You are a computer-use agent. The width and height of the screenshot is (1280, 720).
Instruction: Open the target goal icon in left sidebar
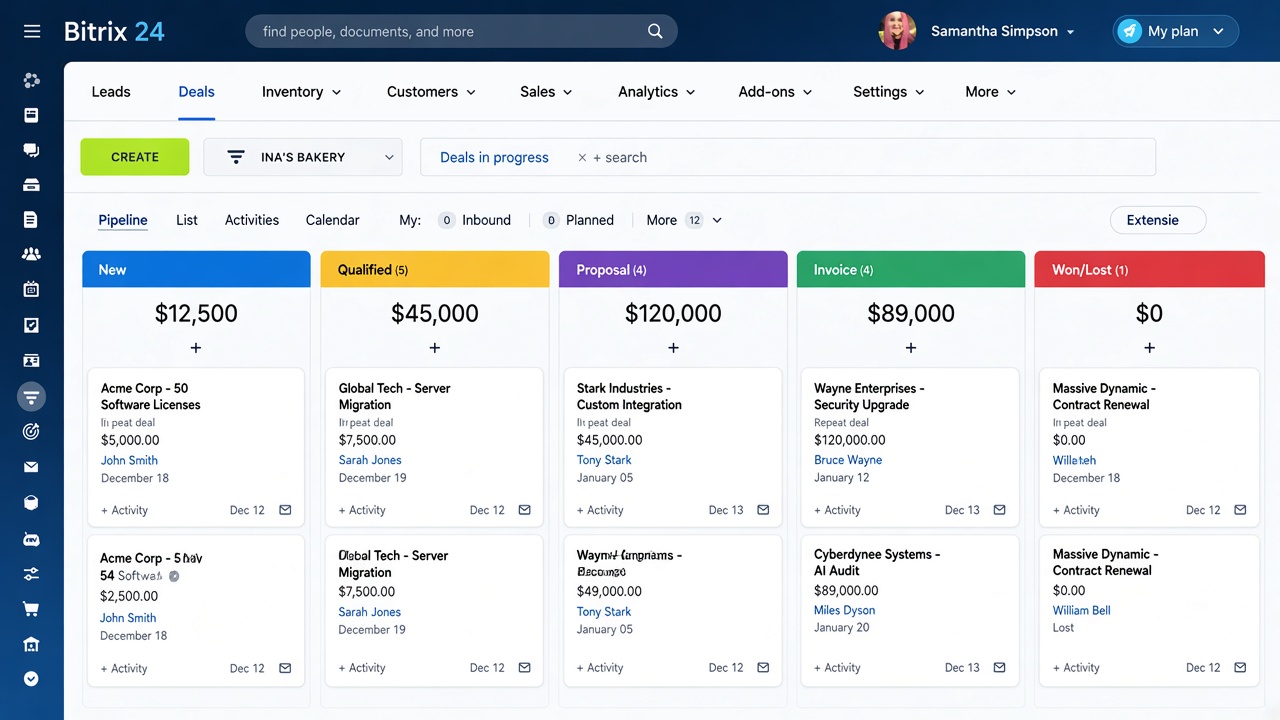pos(31,431)
